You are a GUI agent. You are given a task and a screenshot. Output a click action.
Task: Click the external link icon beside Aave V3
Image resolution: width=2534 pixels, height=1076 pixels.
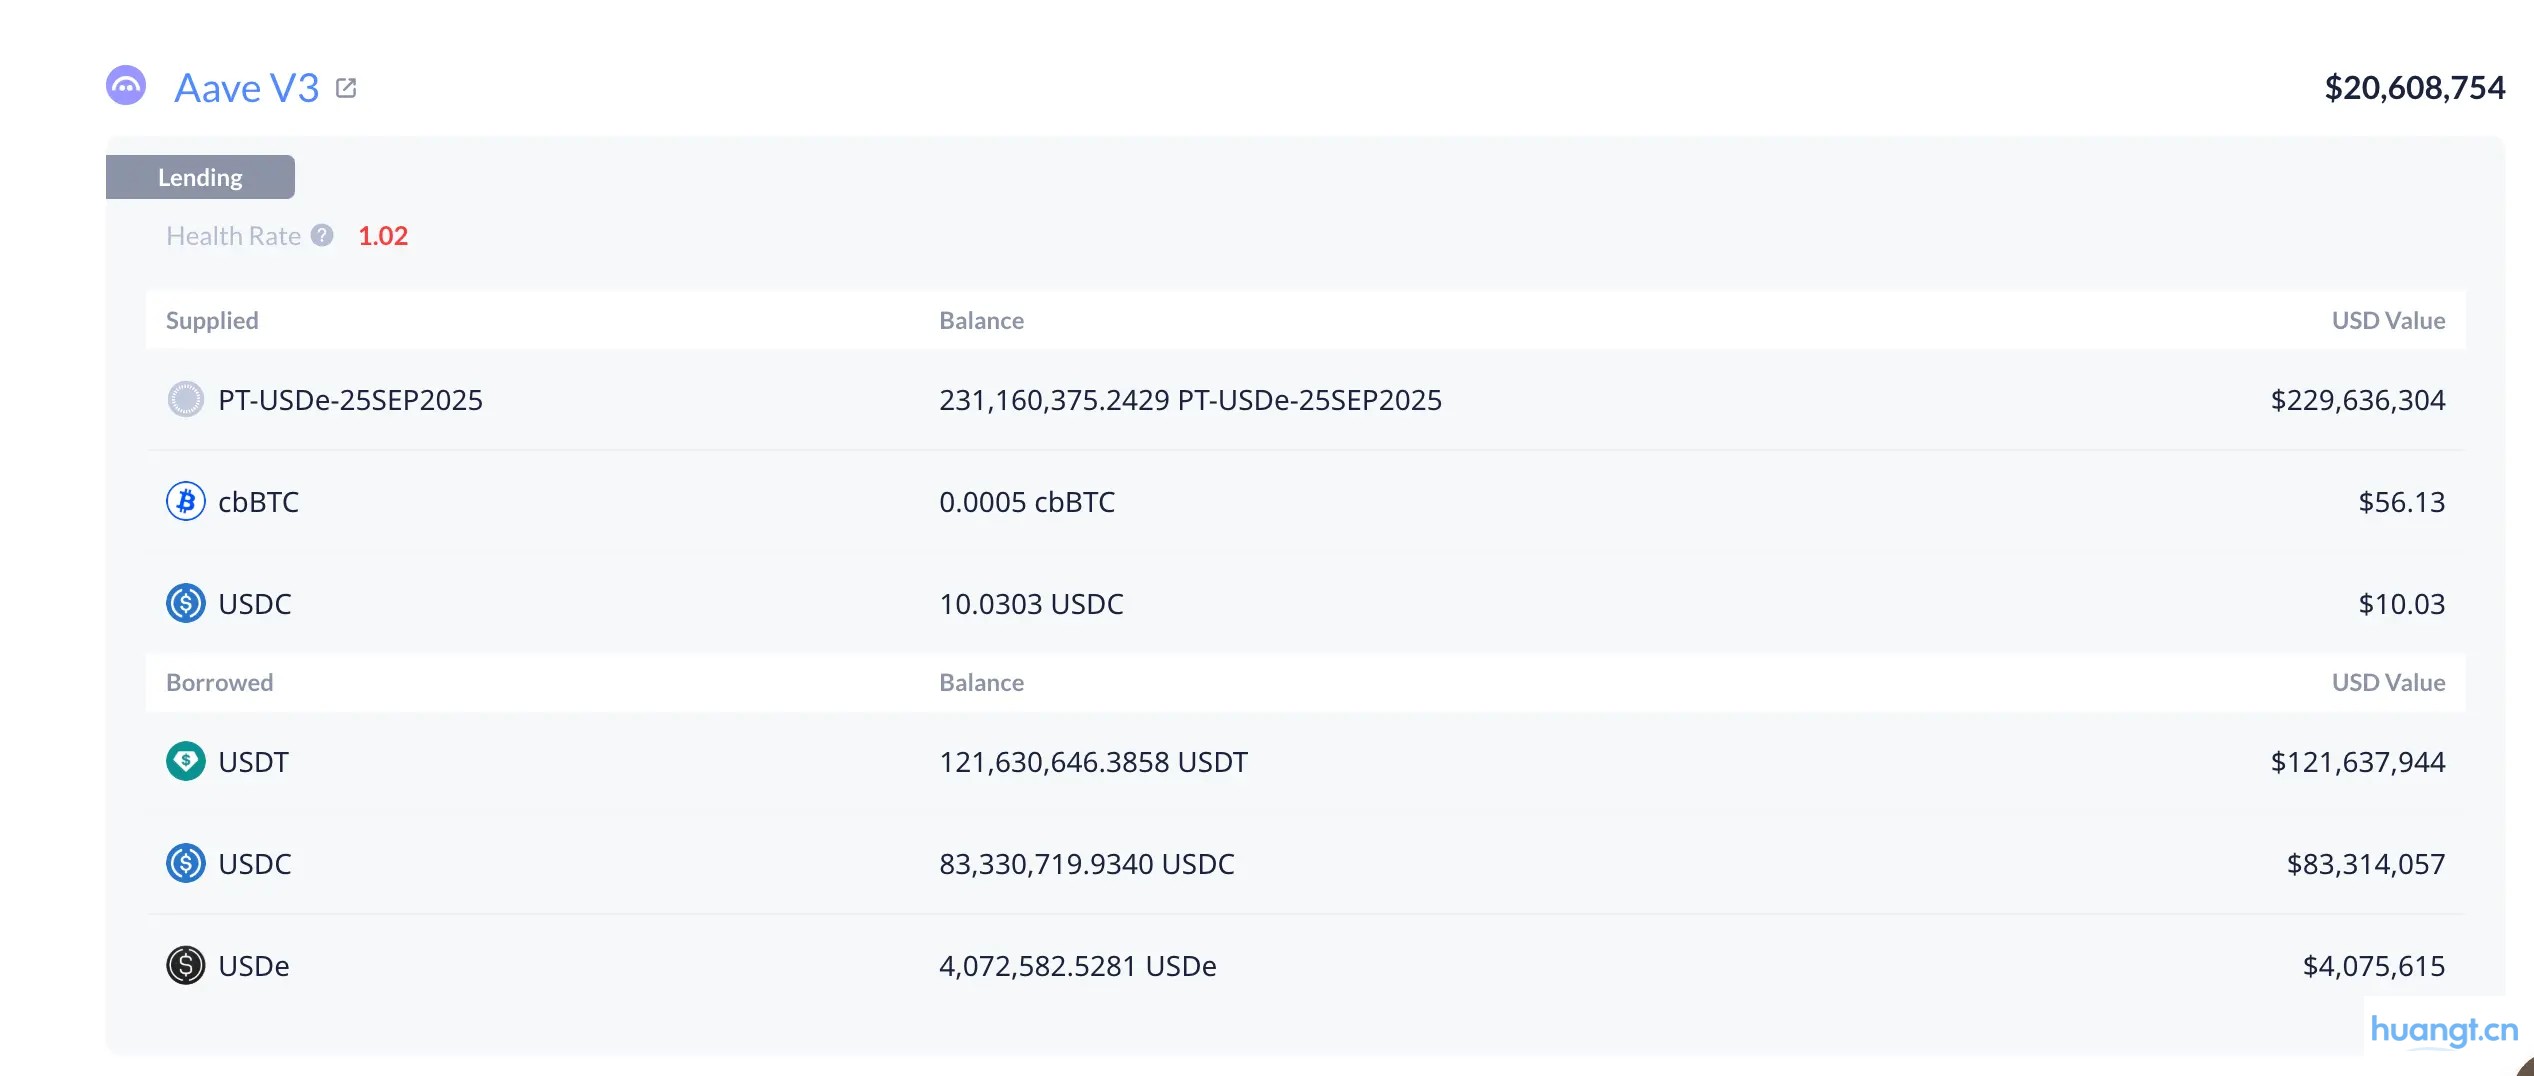pos(346,88)
